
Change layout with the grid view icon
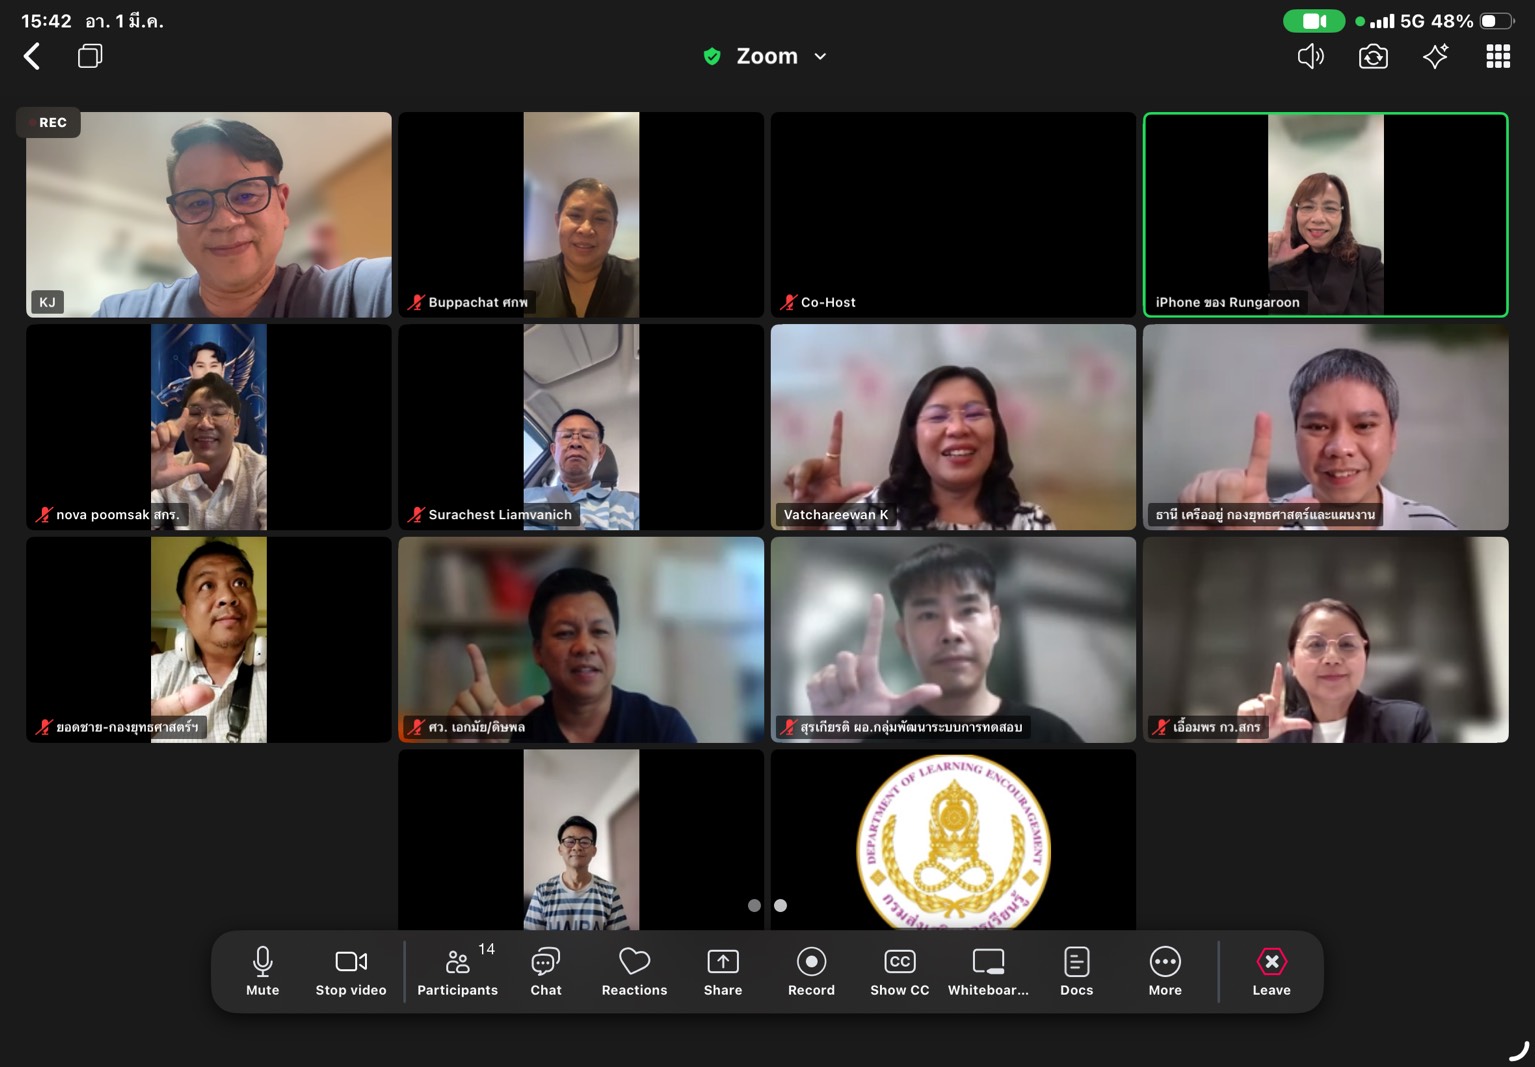pyautogui.click(x=1497, y=57)
